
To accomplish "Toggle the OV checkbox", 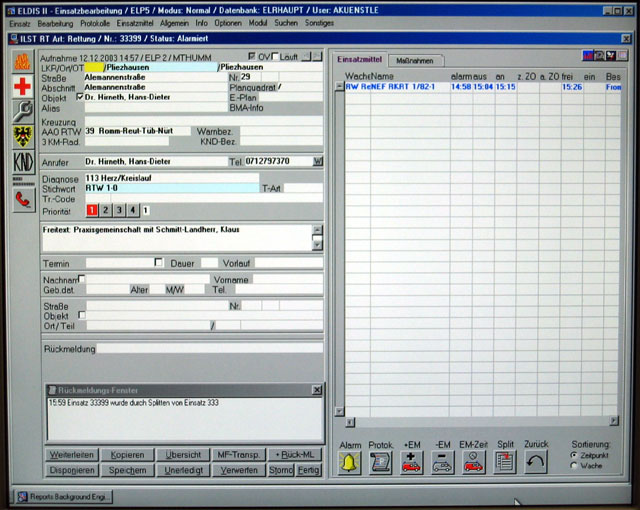I will point(251,57).
